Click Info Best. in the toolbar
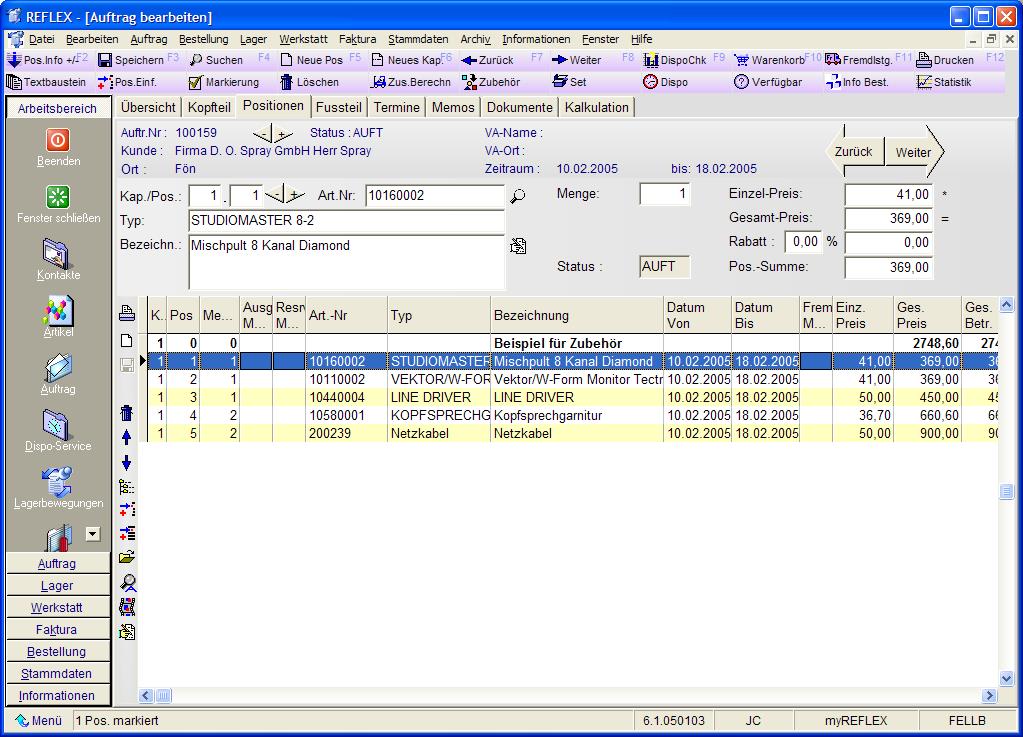 click(857, 82)
